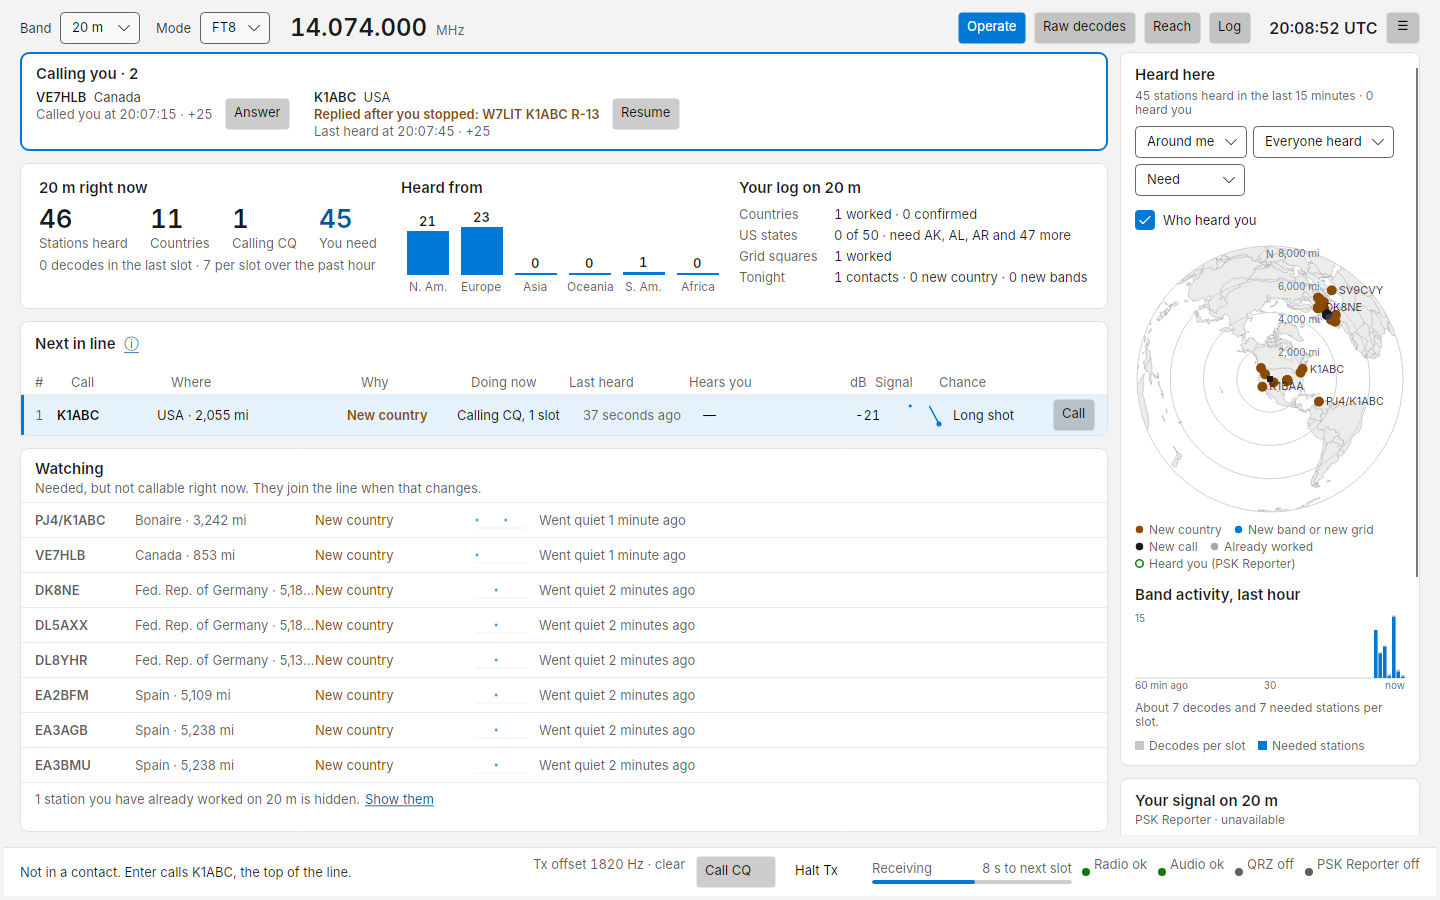The width and height of the screenshot is (1440, 900).
Task: Switch to the Raw decodes tab
Action: click(1084, 27)
